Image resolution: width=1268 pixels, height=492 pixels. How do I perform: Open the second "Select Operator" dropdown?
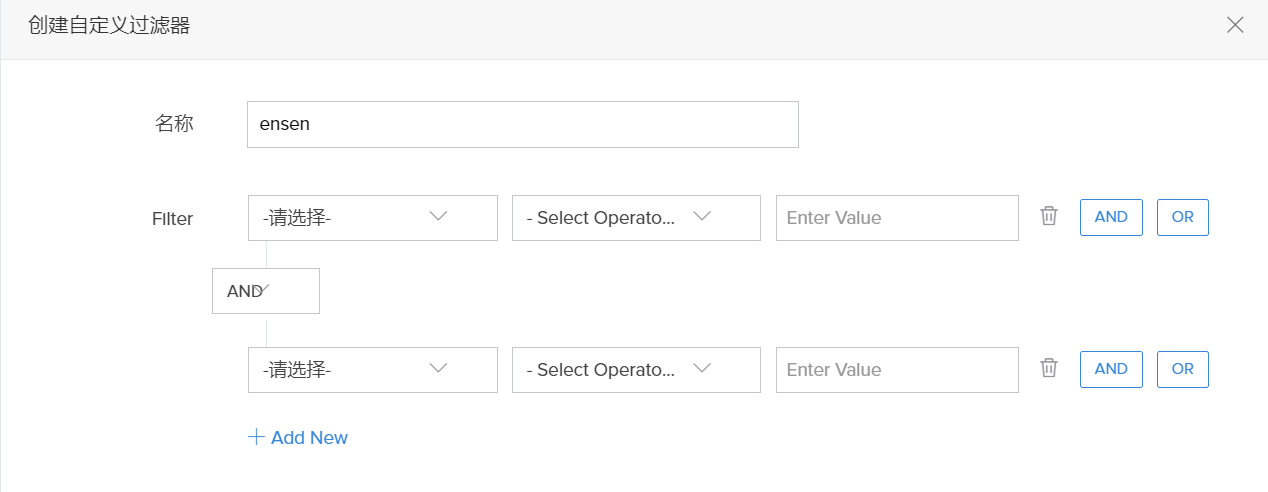636,370
